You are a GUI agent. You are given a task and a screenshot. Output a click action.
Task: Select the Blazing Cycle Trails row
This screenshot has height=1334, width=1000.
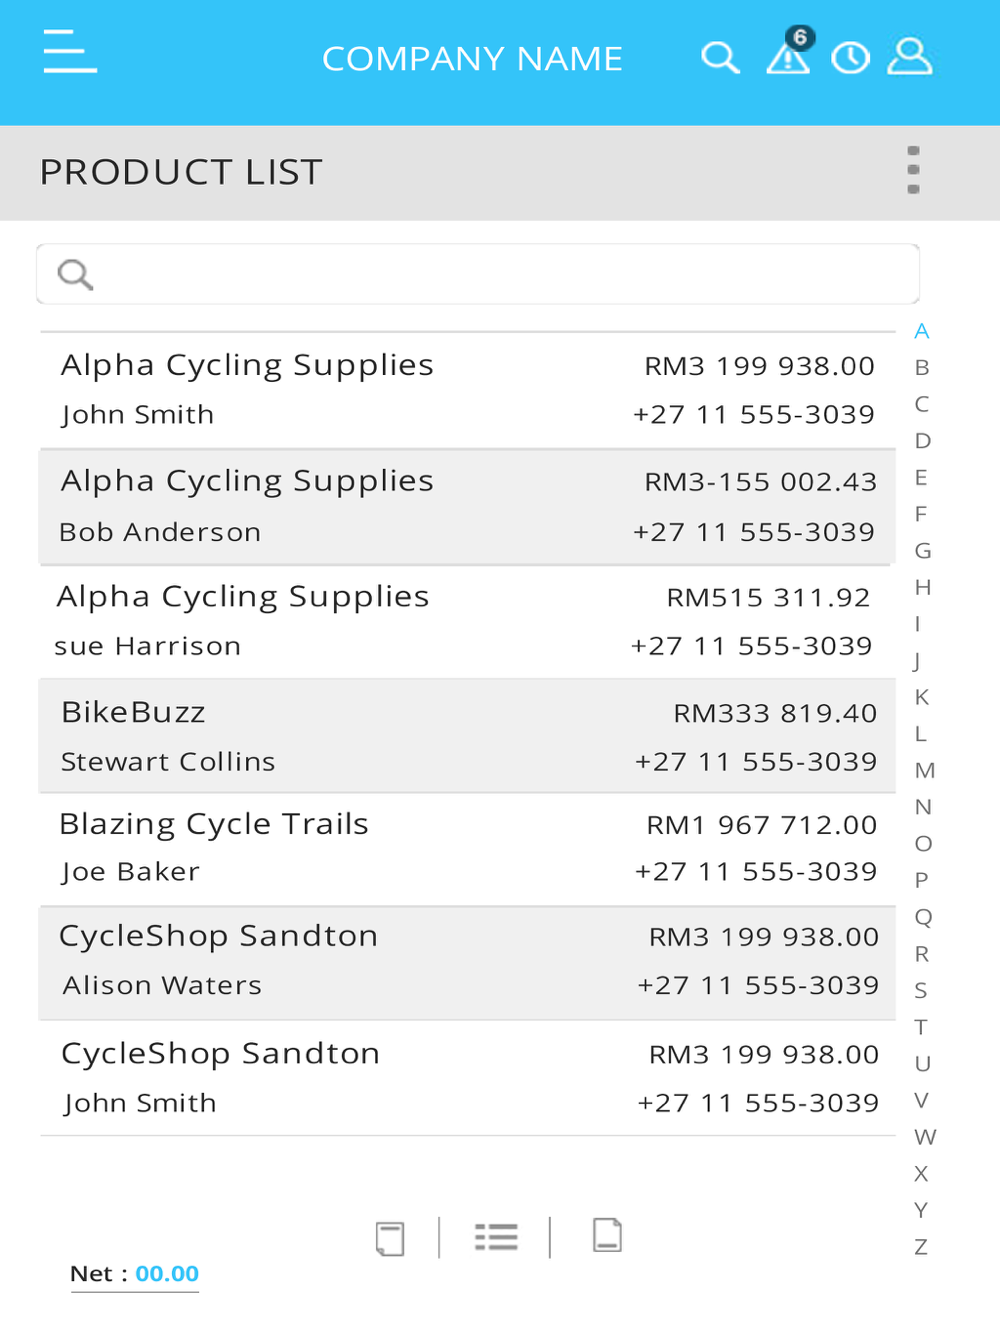[467, 849]
